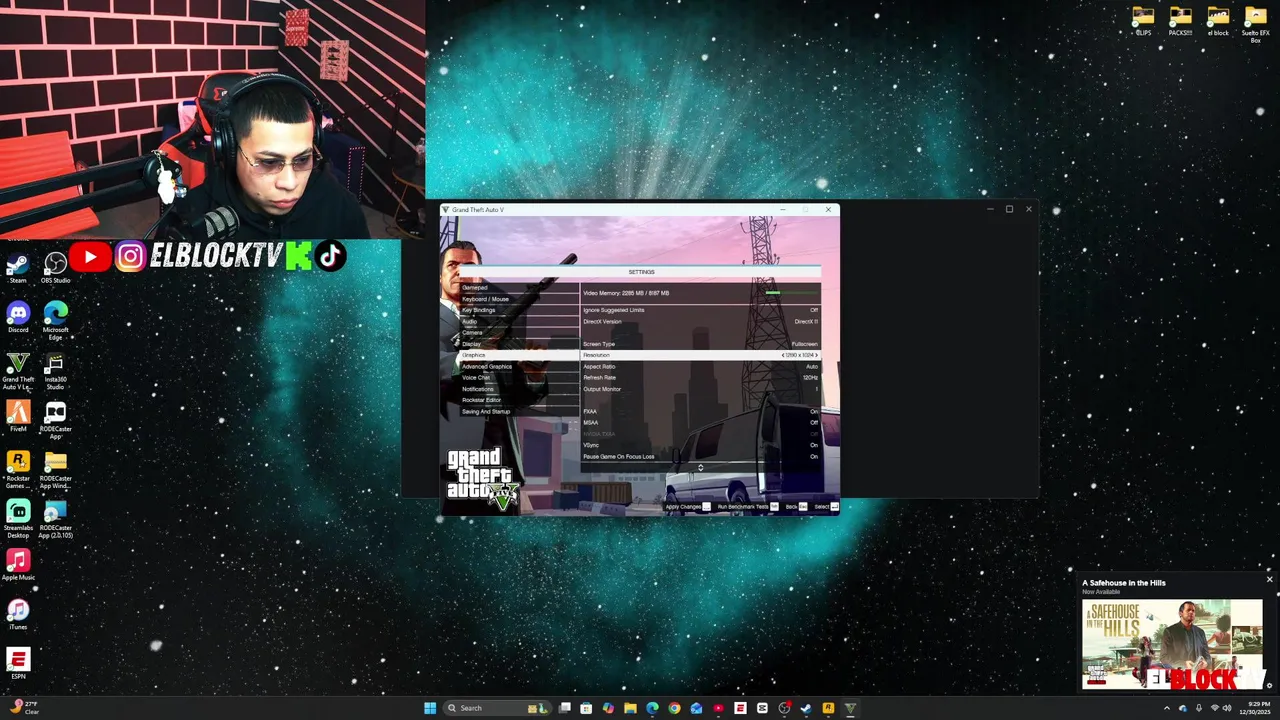Screen dimensions: 1280x720
Task: Open Microsoft Store from the taskbar
Action: pyautogui.click(x=586, y=708)
